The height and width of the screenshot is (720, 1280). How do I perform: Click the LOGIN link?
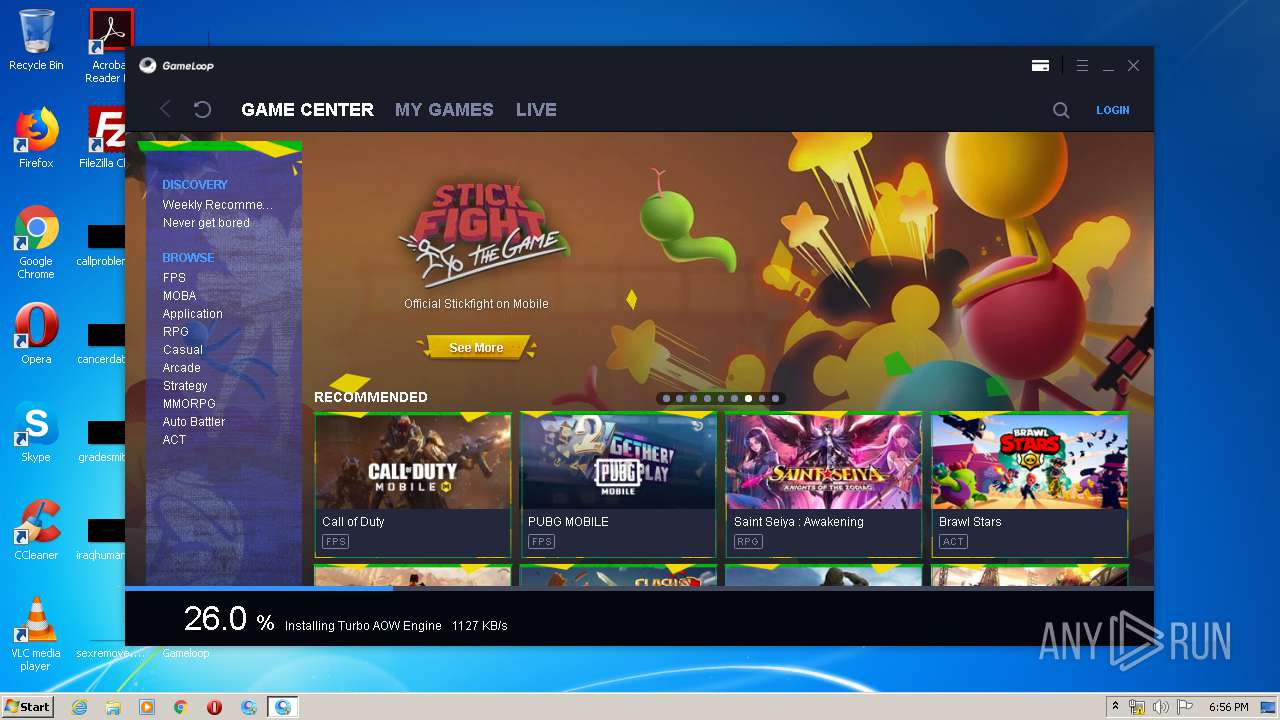pyautogui.click(x=1112, y=110)
